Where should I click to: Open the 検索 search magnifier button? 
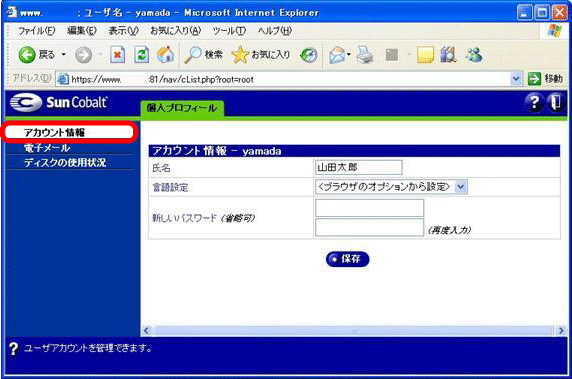point(203,55)
